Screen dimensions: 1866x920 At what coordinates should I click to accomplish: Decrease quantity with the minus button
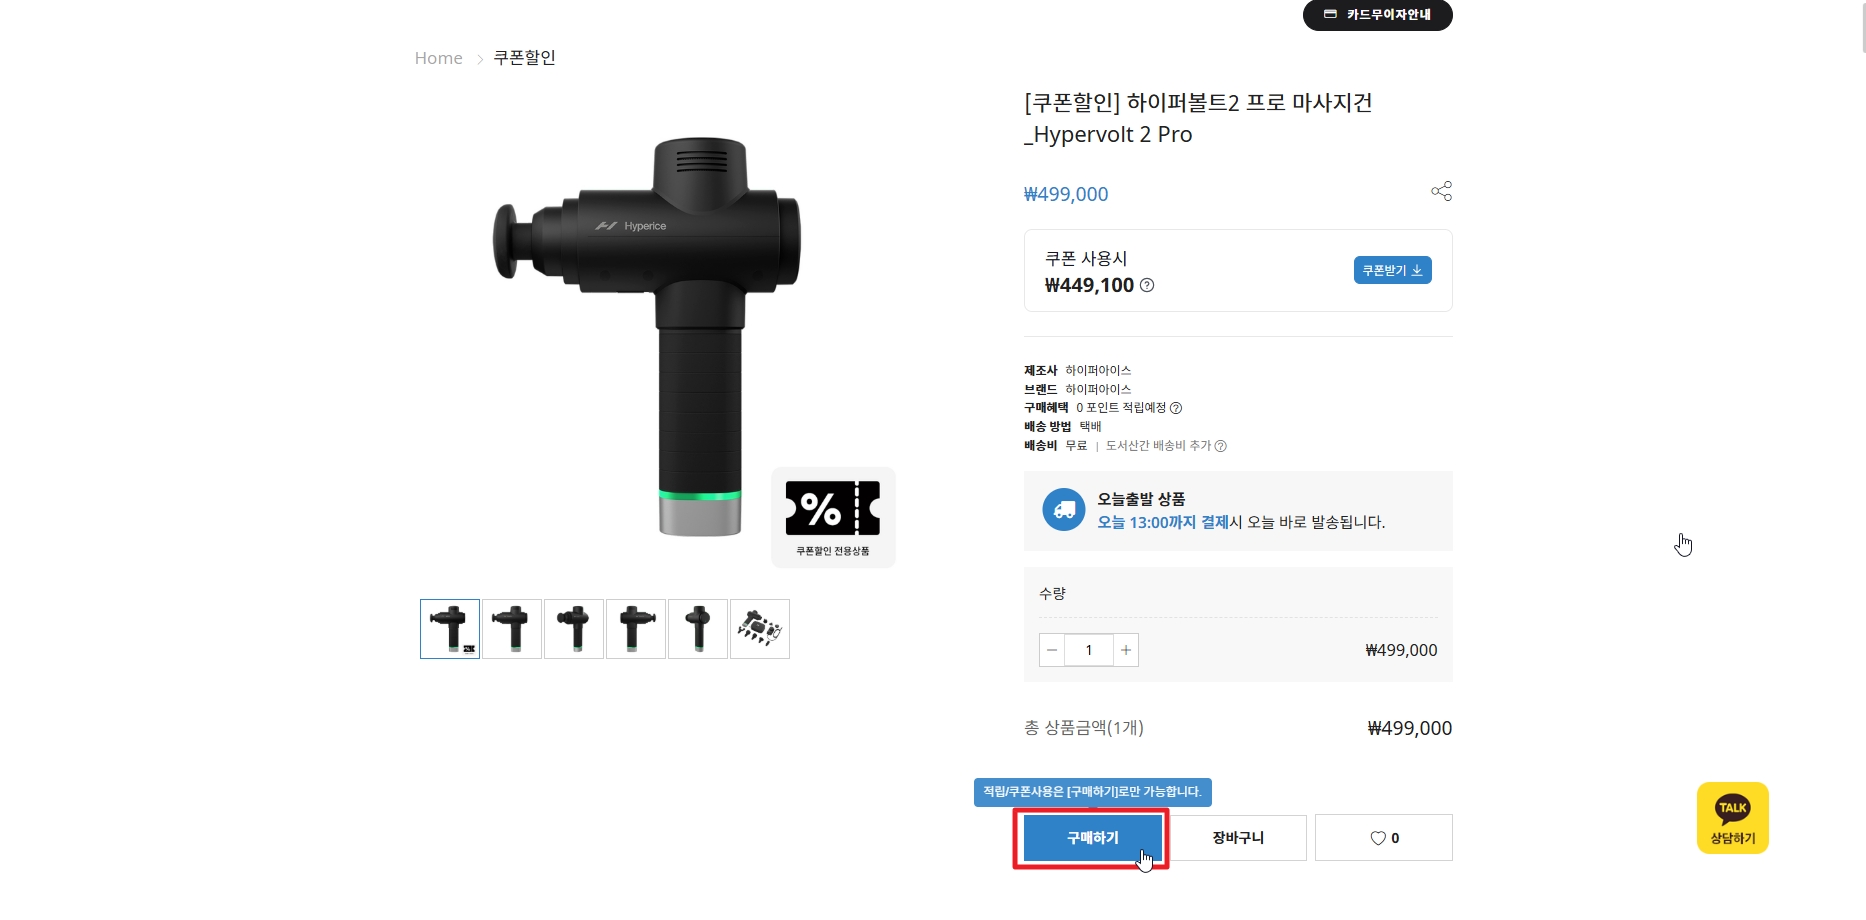click(1052, 650)
